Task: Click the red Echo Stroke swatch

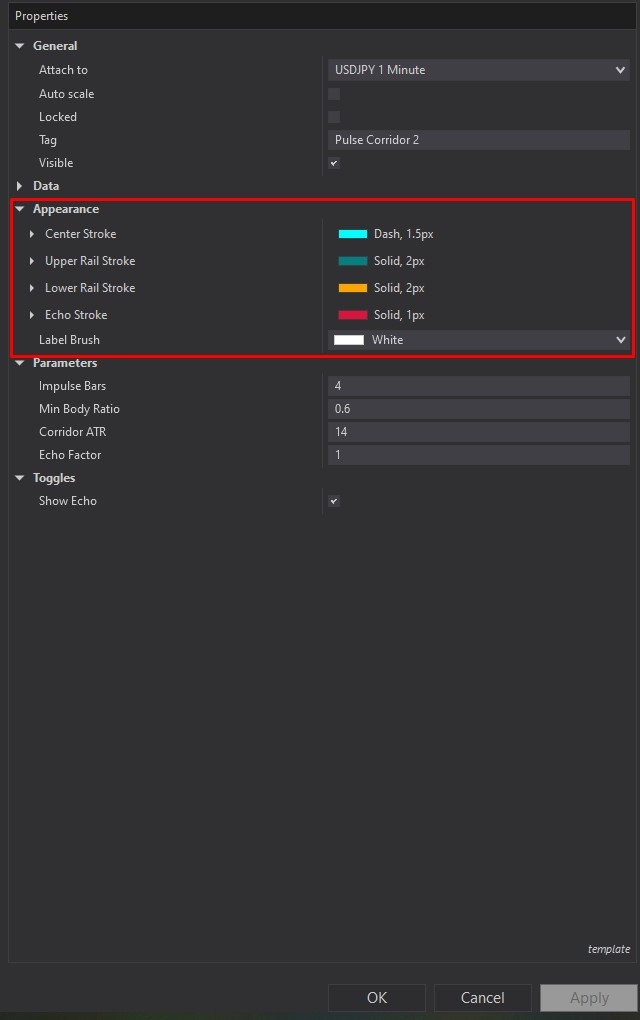Action: click(x=353, y=315)
